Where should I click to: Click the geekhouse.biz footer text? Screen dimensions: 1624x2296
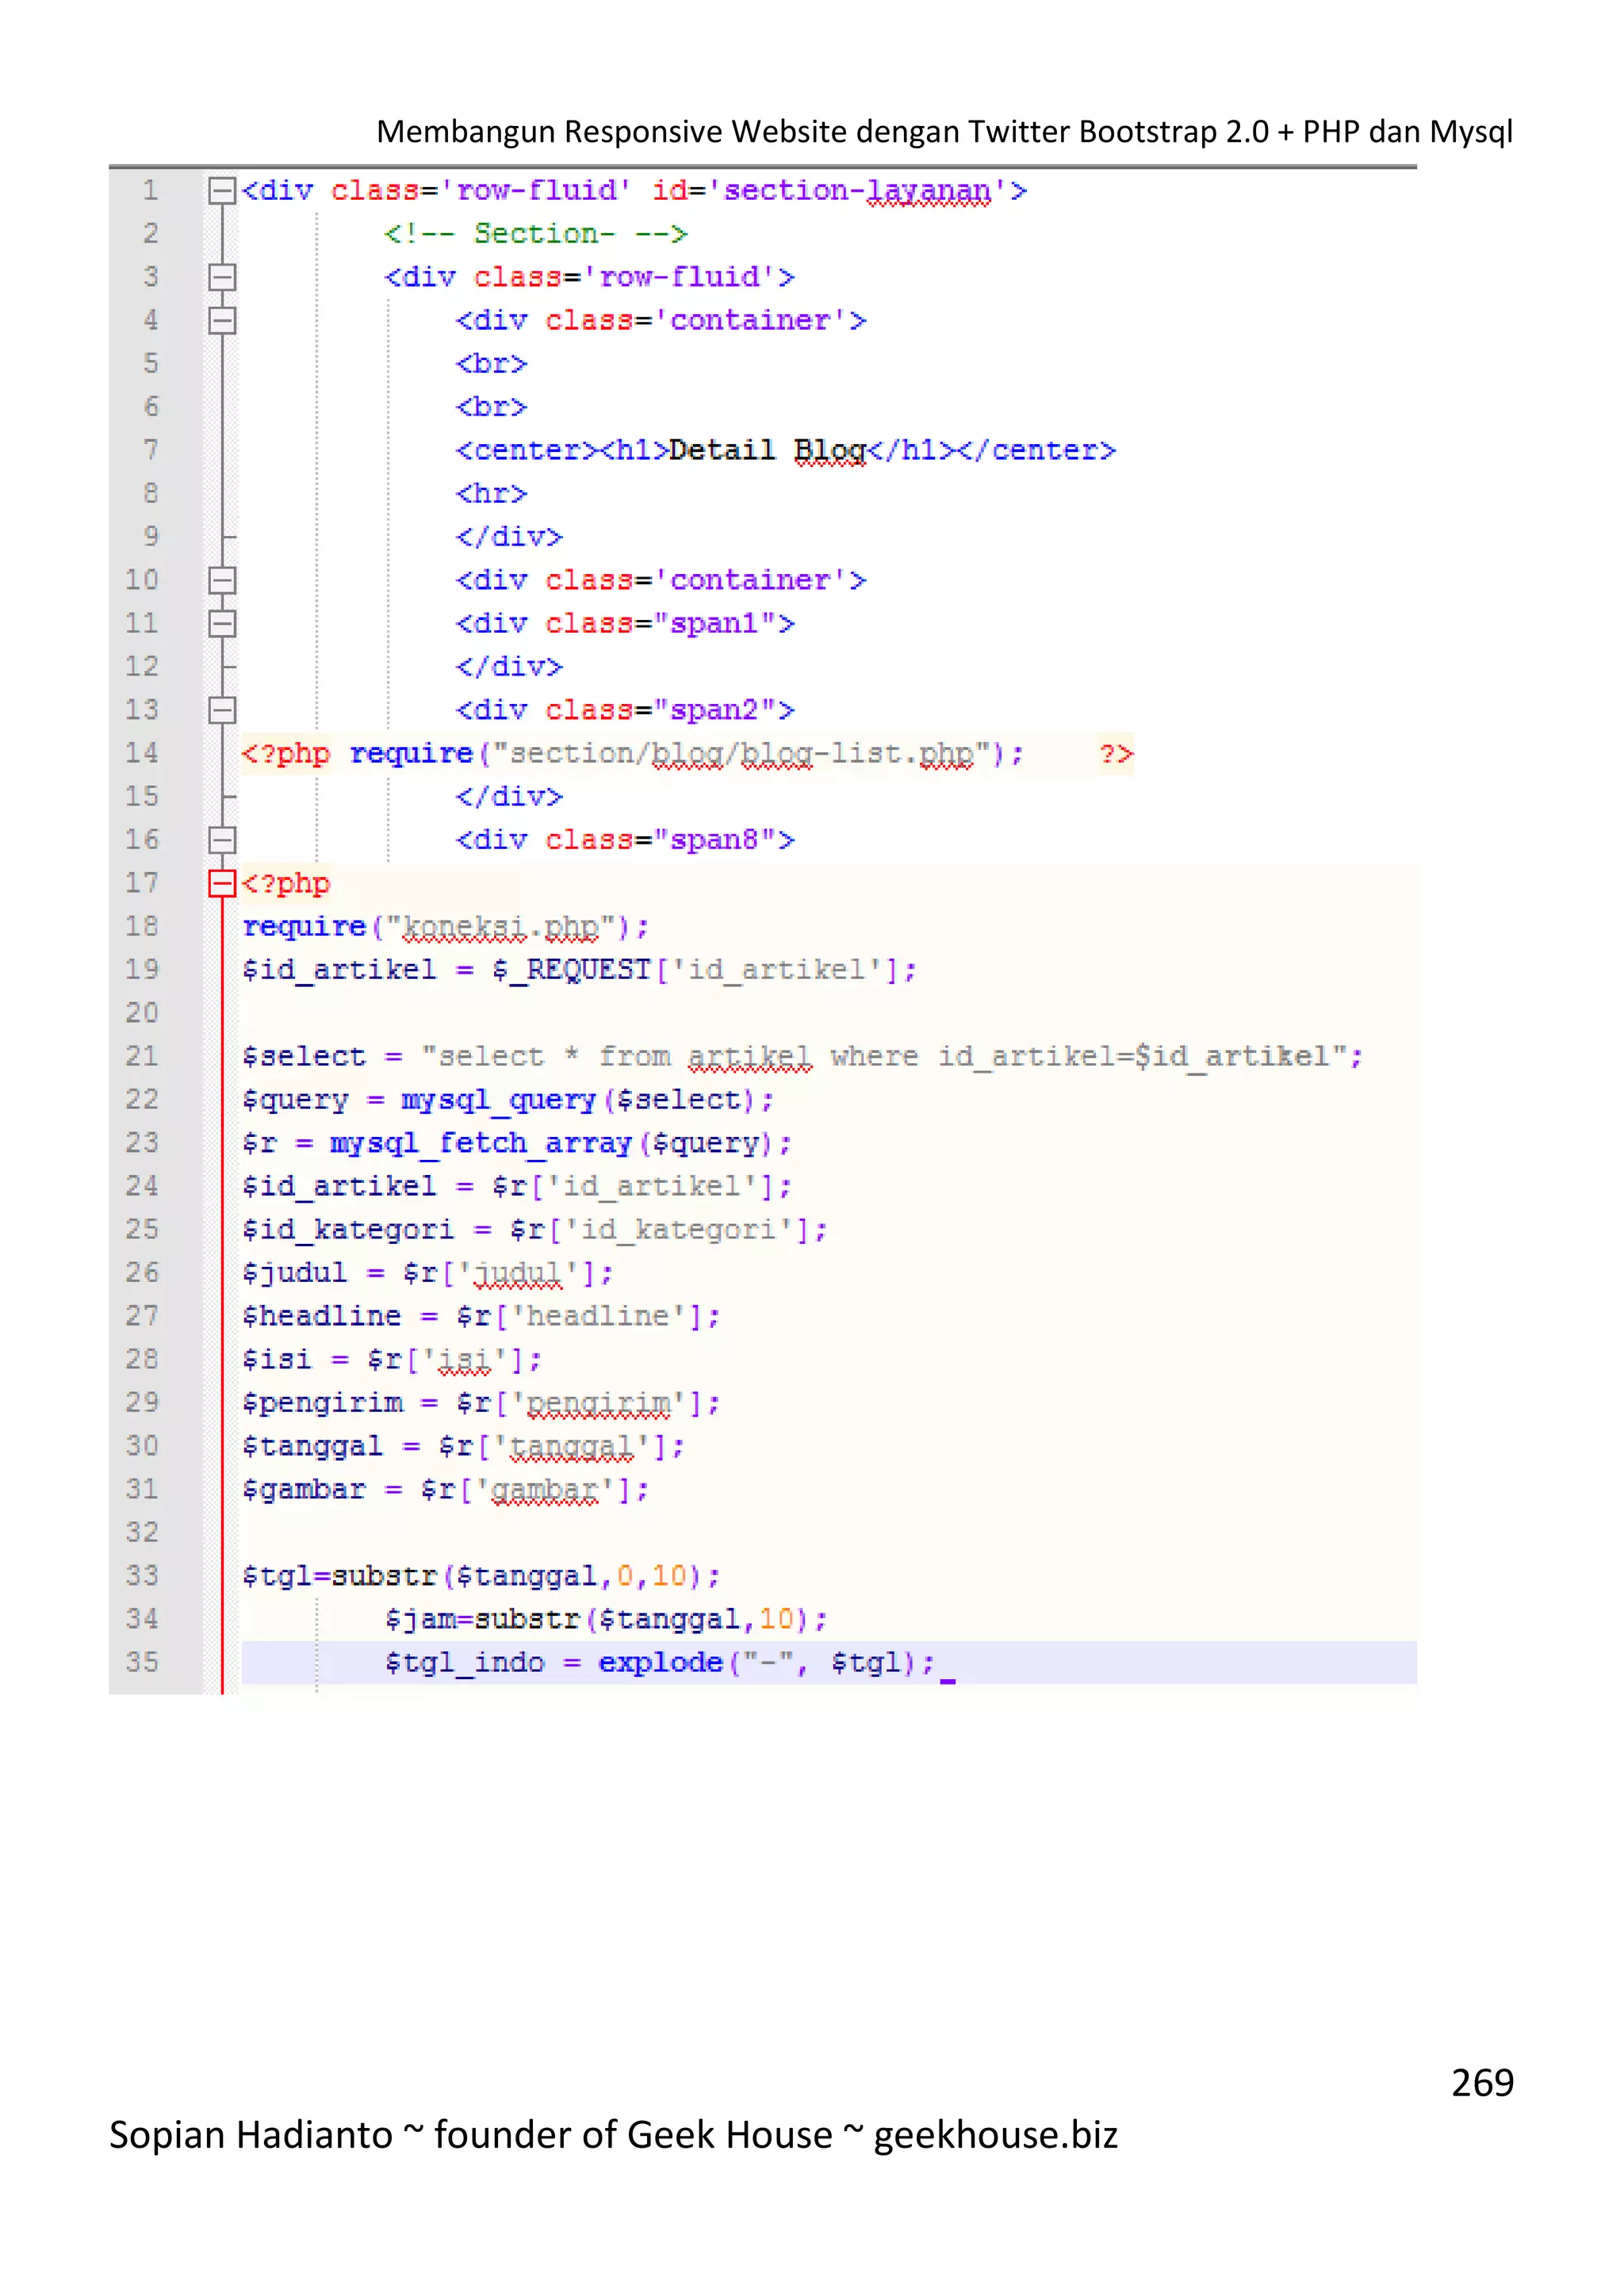click(995, 2135)
